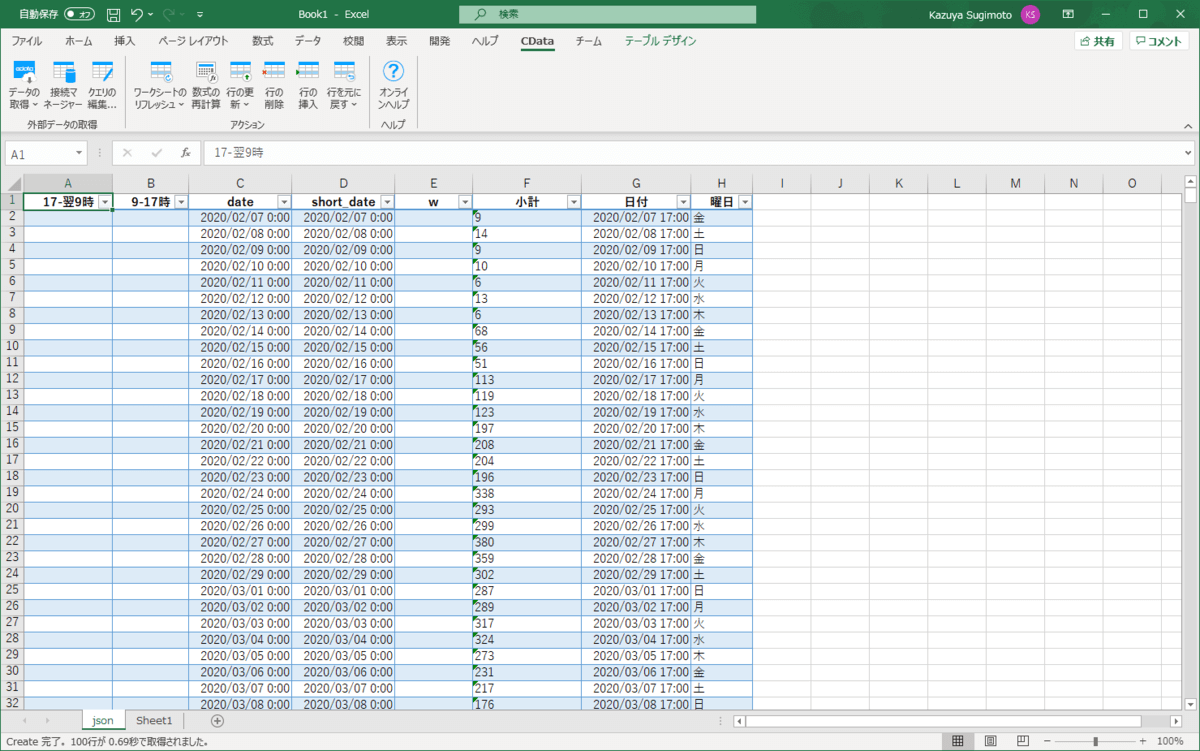Expand the Name Box dropdown arrow
The image size is (1200, 751).
point(79,154)
